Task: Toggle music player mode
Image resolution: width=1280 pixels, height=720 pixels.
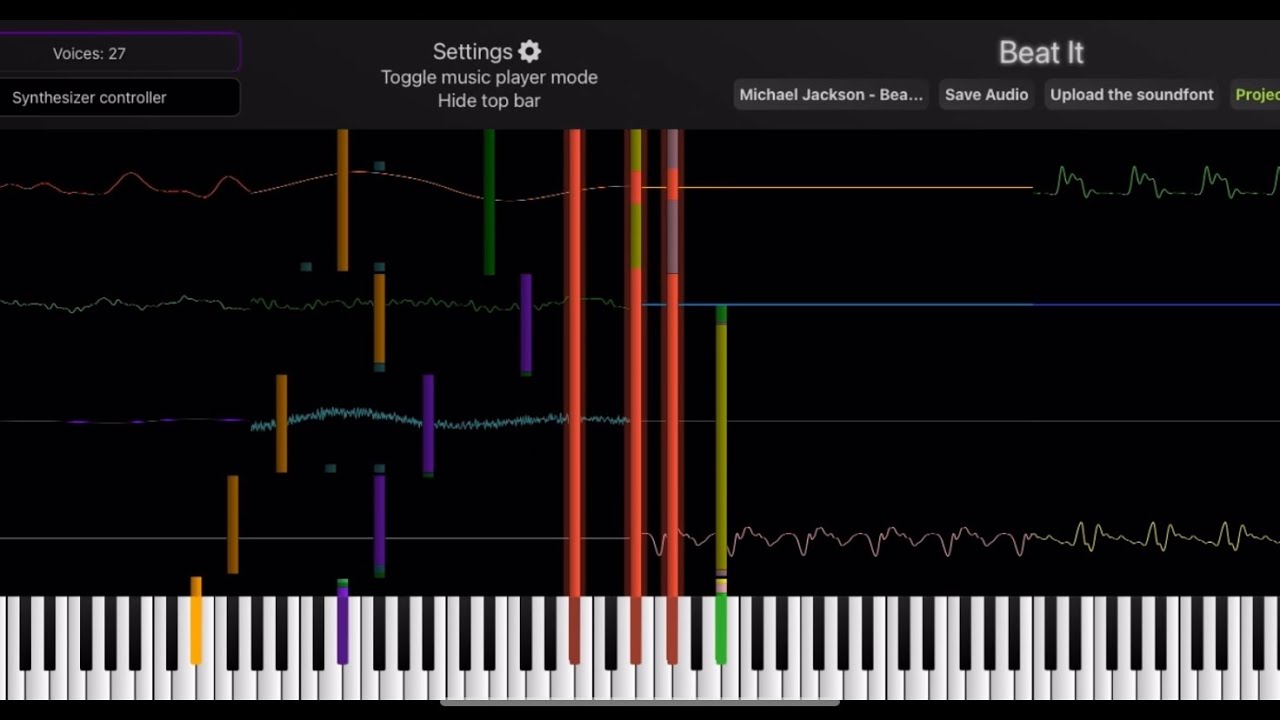Action: click(489, 77)
